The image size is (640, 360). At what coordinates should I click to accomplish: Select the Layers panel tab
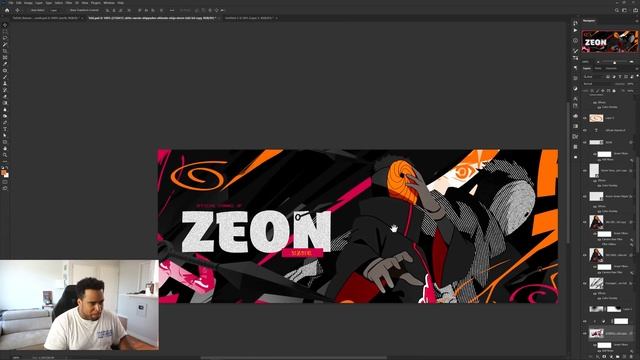click(x=587, y=69)
